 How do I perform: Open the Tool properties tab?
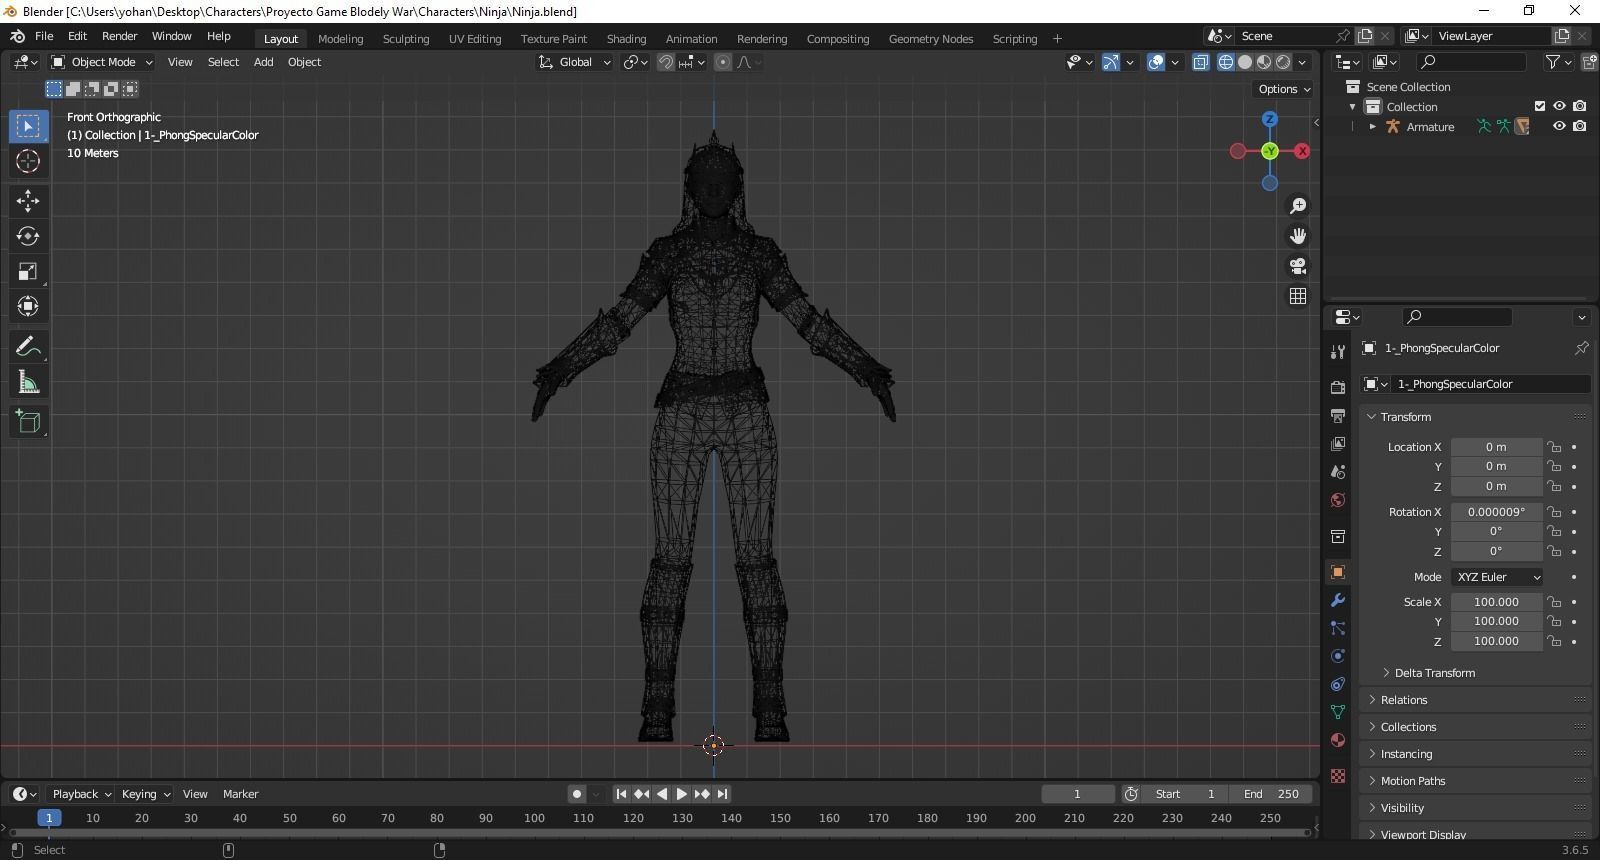[x=1338, y=351]
